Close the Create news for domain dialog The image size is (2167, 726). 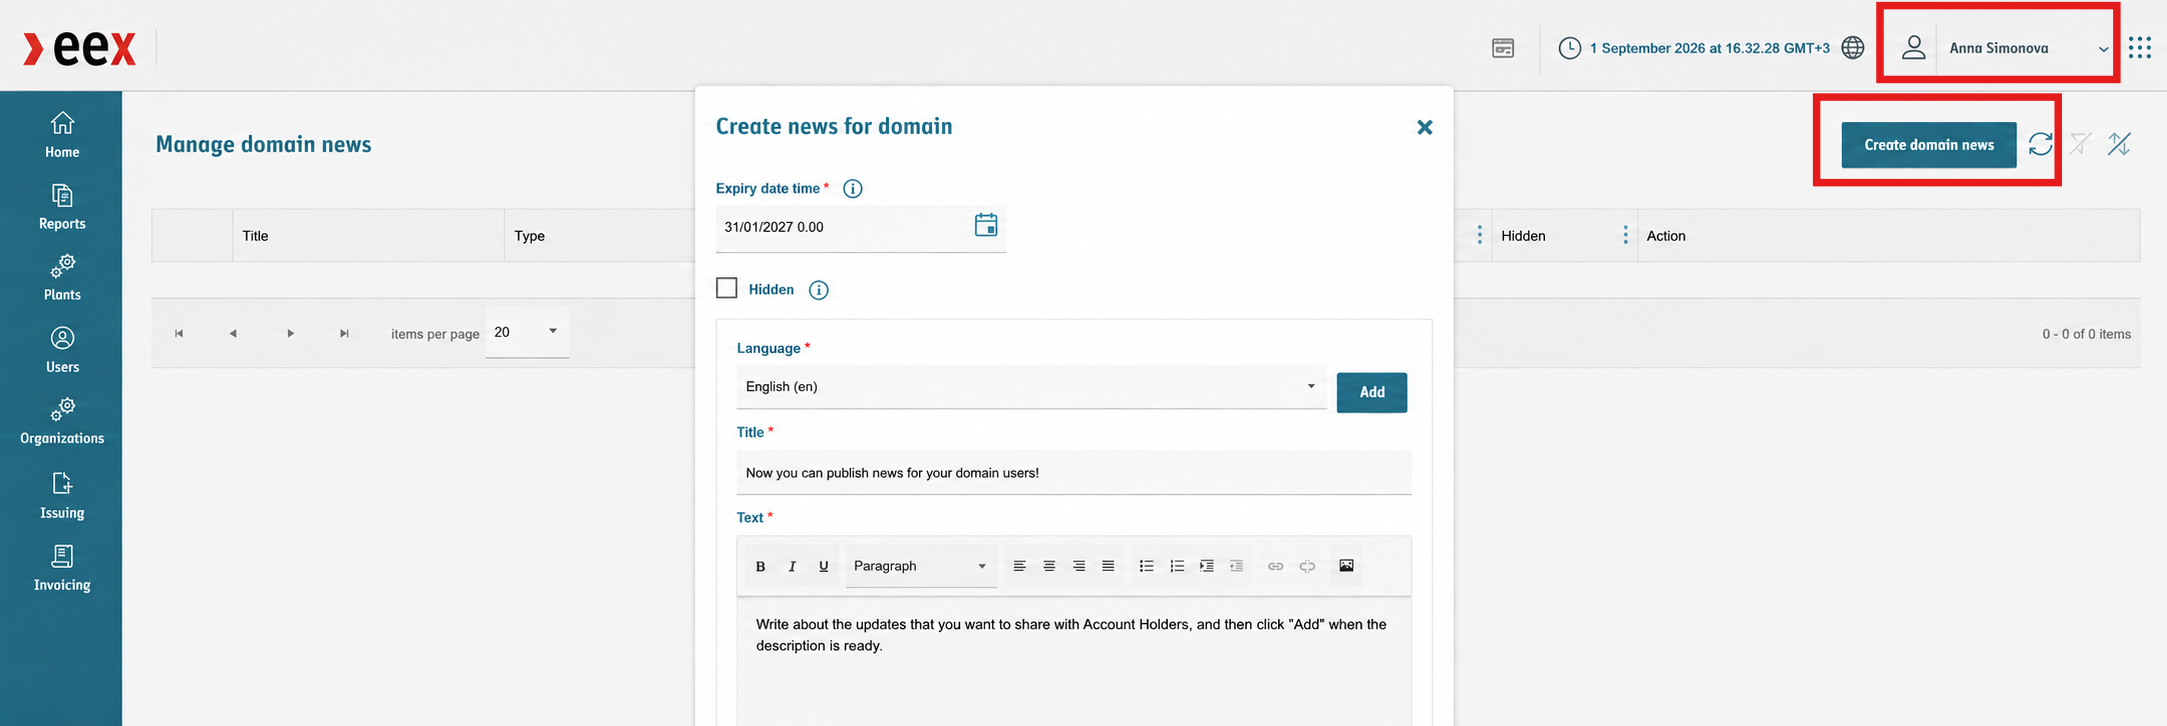point(1425,127)
